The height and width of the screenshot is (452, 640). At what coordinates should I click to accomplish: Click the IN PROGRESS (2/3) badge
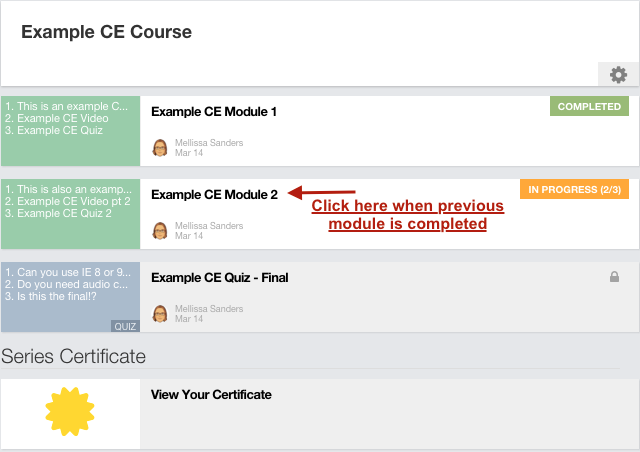pos(574,189)
